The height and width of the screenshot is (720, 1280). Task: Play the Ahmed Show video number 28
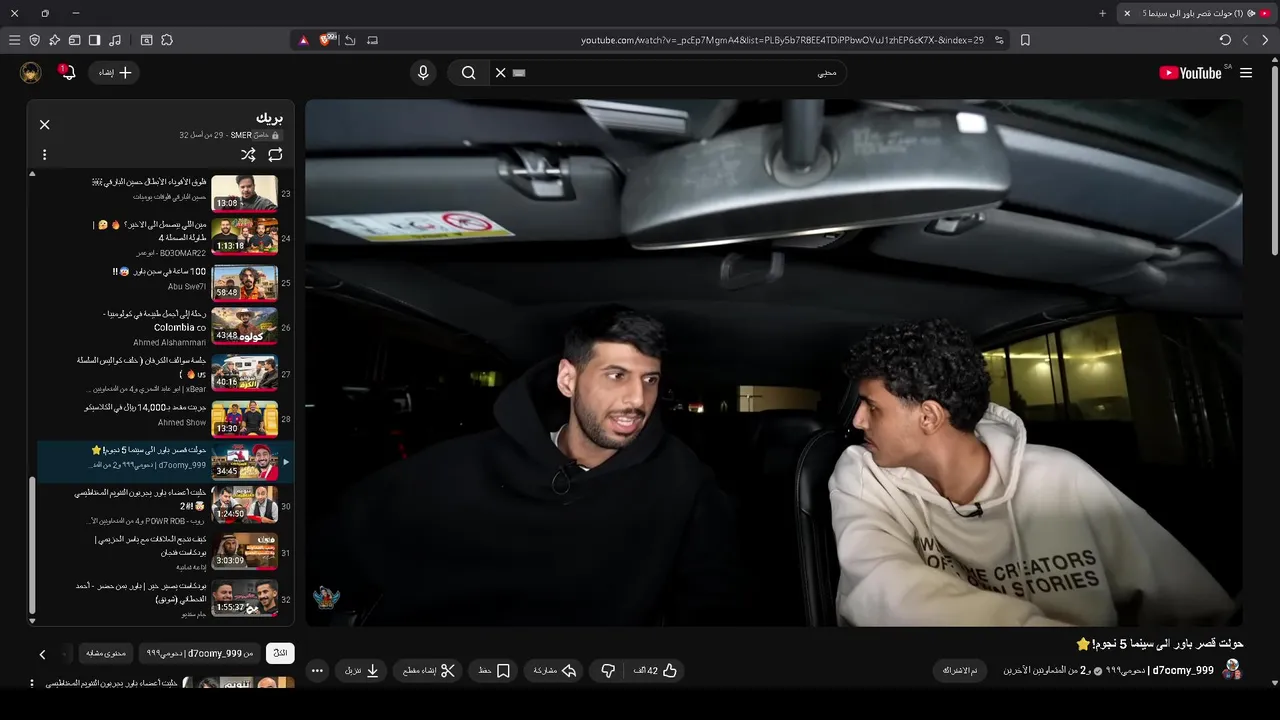[x=165, y=418]
